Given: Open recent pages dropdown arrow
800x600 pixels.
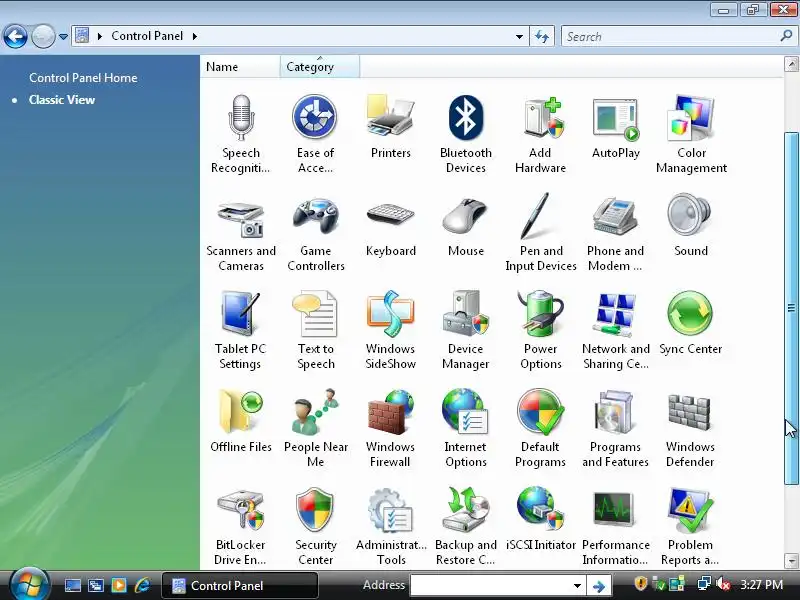Looking at the screenshot, I should point(63,37).
